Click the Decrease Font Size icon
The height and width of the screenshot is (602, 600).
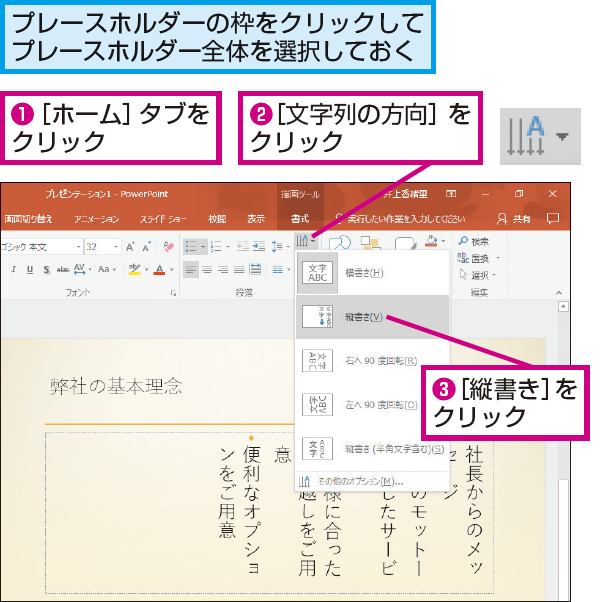(147, 247)
